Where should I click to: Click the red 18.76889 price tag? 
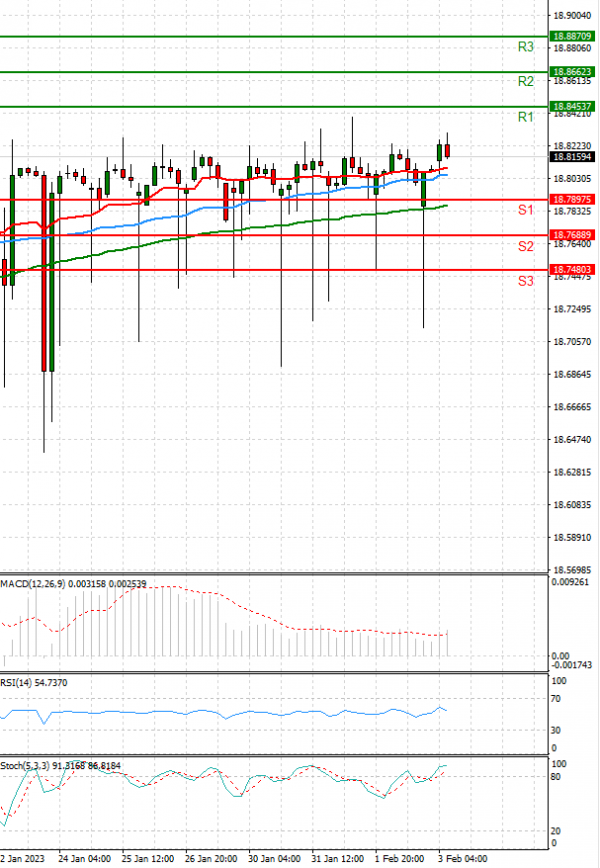tap(572, 235)
